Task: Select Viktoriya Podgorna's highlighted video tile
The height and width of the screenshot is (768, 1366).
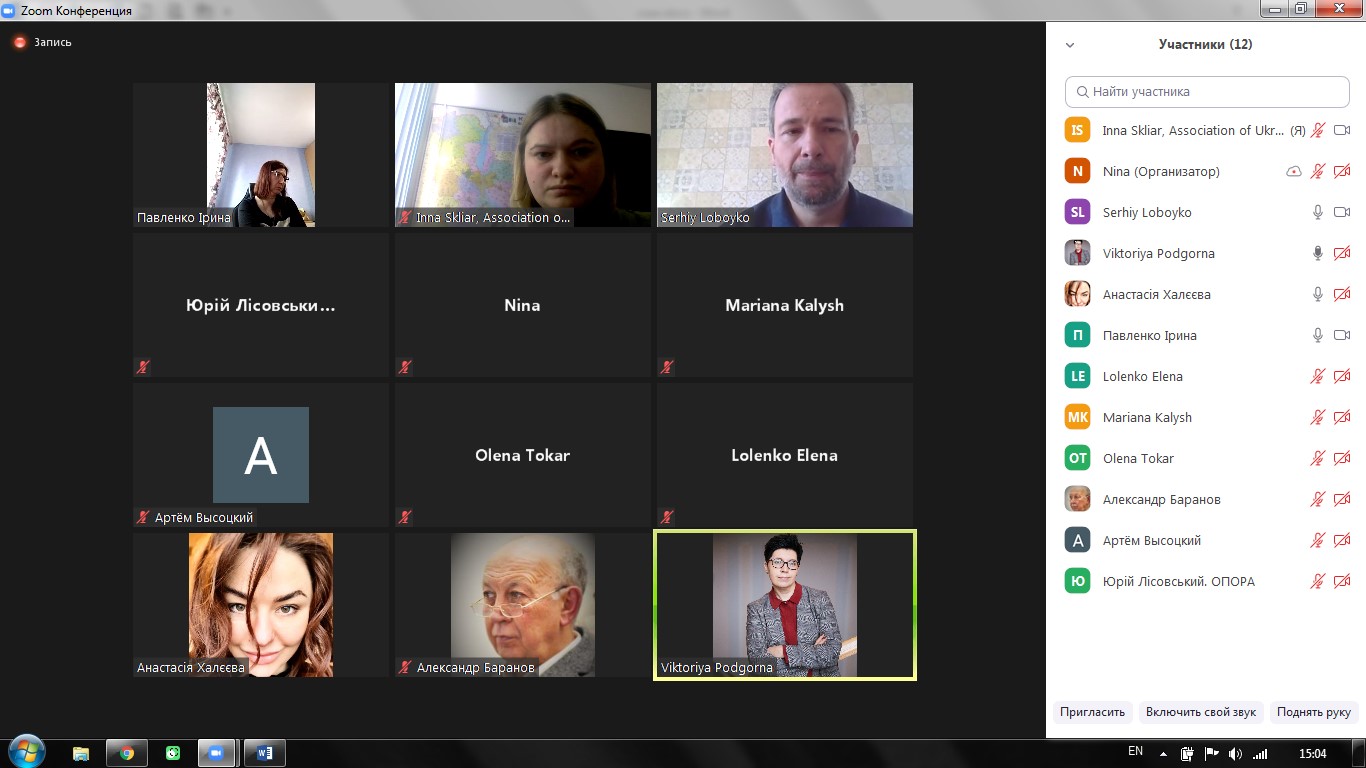Action: [784, 605]
